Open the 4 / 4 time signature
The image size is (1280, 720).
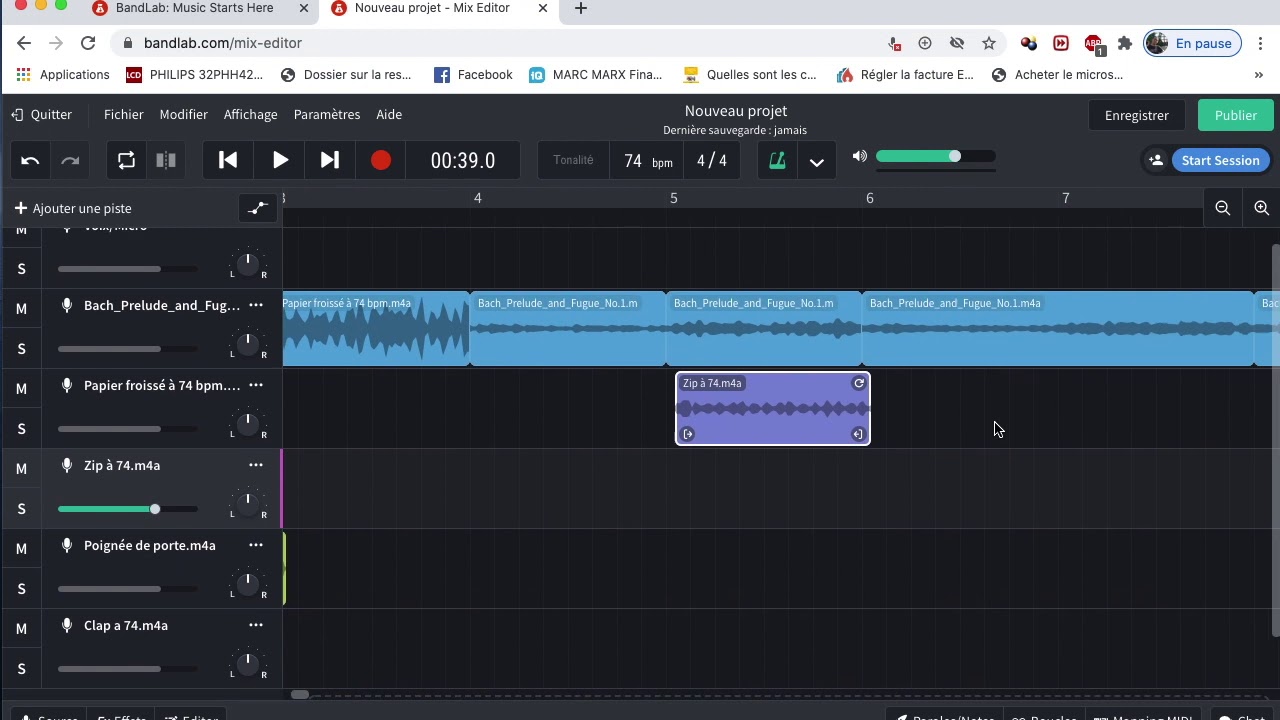click(712, 161)
